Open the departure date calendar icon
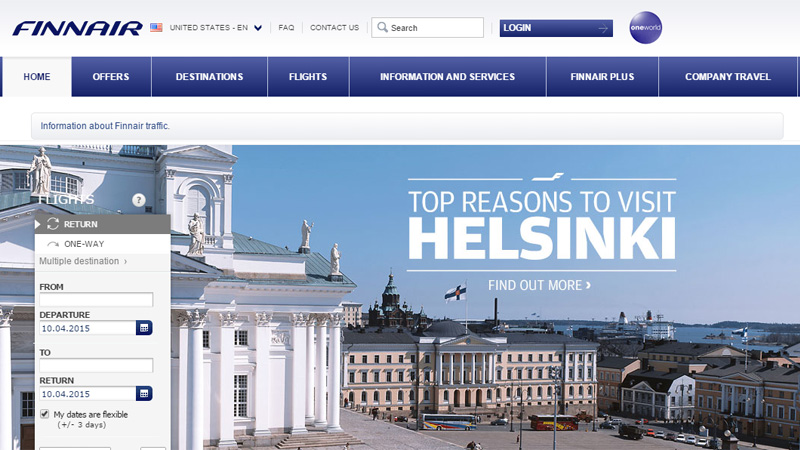This screenshot has width=800, height=450. click(144, 328)
